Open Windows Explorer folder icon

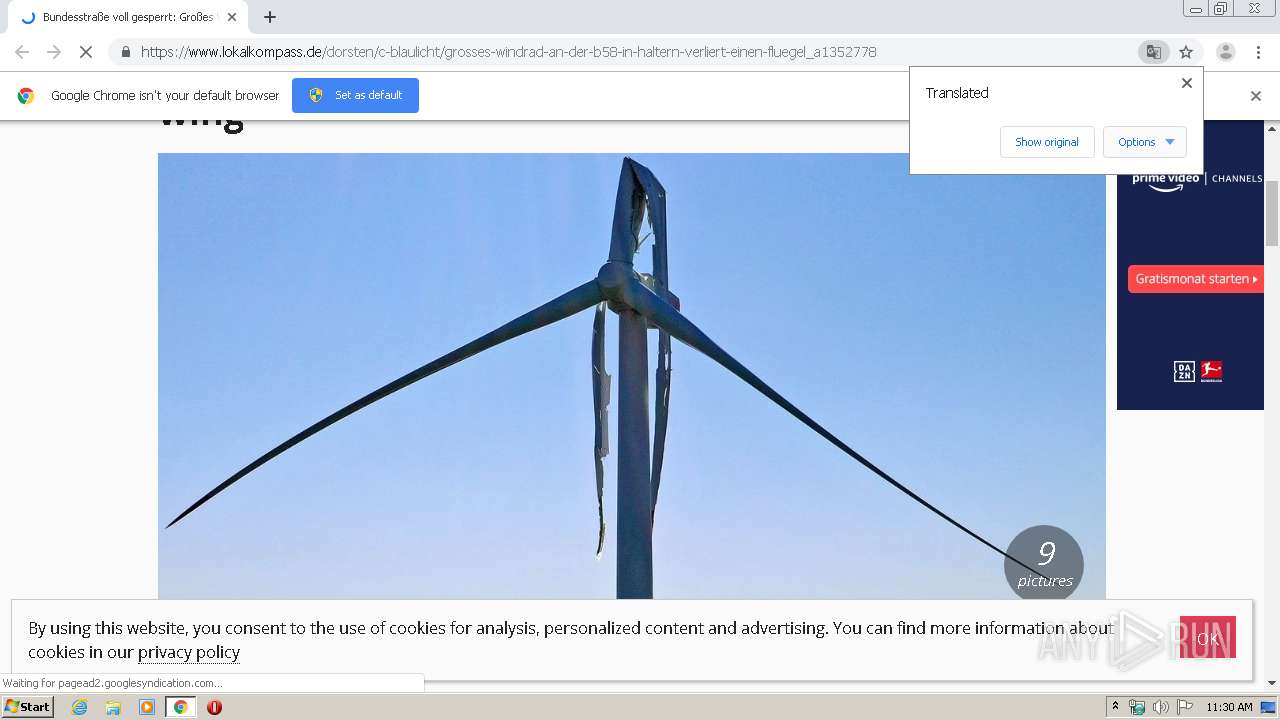click(113, 707)
